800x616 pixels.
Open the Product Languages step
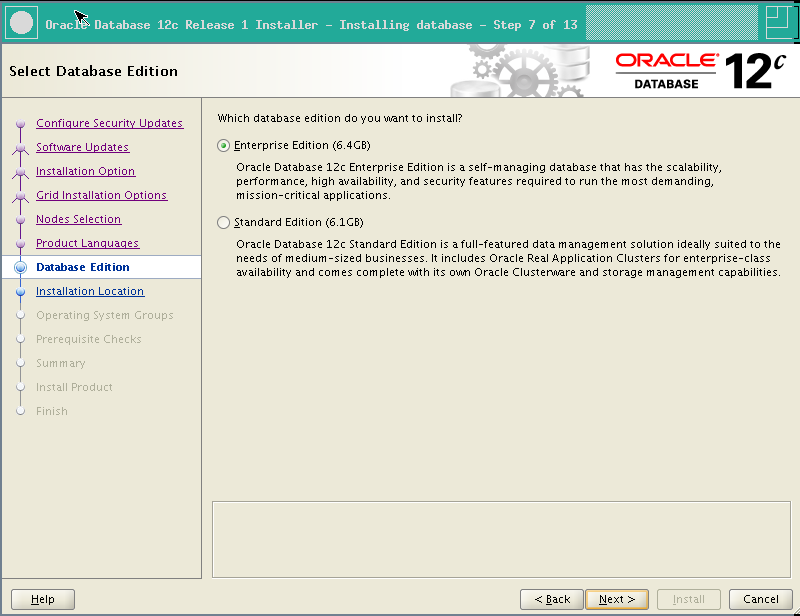click(86, 243)
